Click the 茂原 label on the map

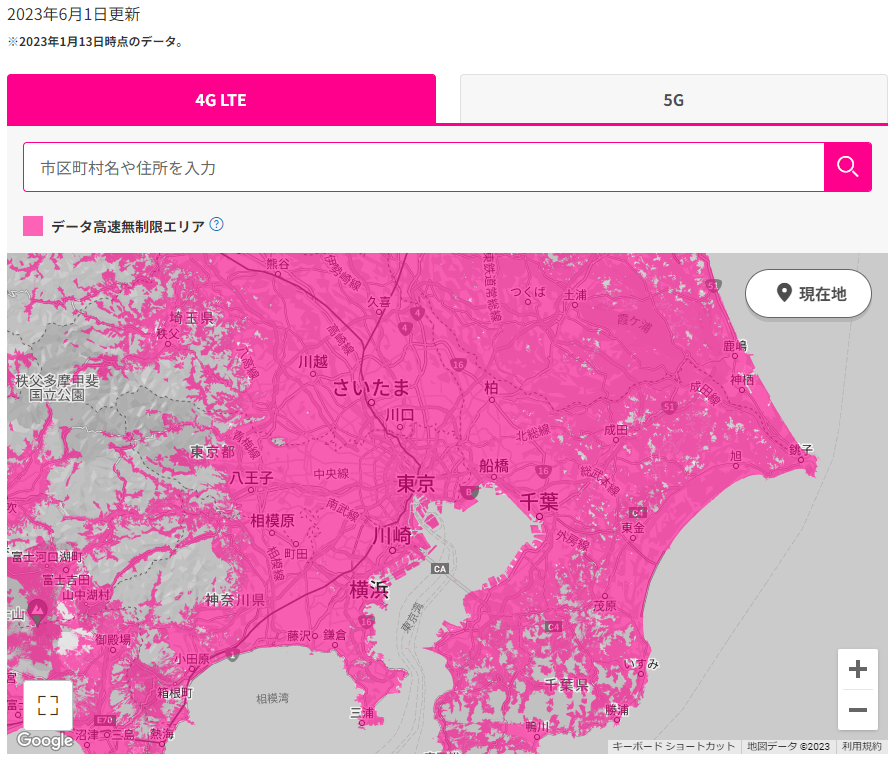pyautogui.click(x=605, y=606)
